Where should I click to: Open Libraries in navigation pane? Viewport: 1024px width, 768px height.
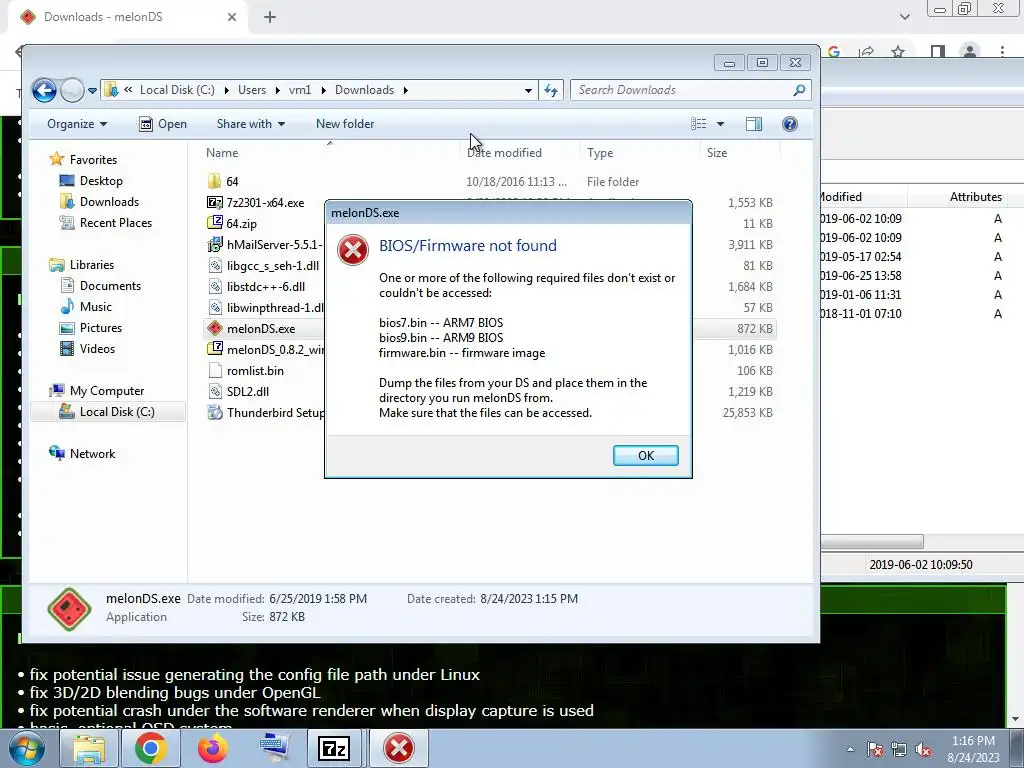coord(91,265)
